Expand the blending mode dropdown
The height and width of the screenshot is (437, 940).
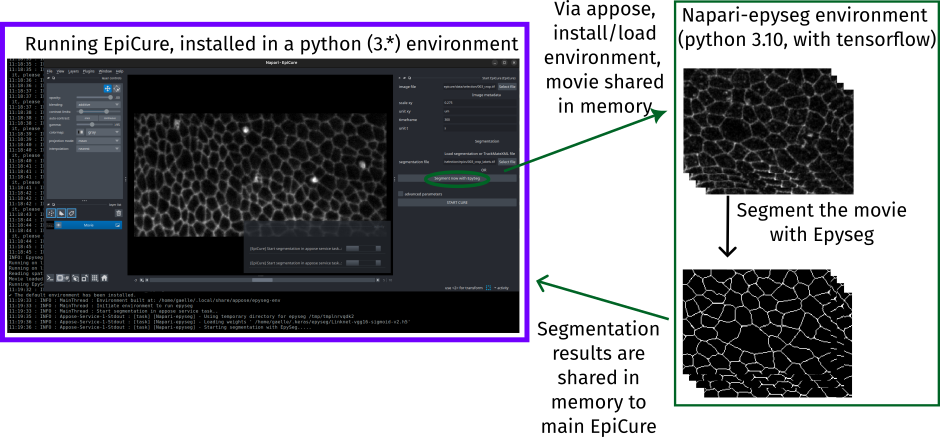[x=100, y=103]
